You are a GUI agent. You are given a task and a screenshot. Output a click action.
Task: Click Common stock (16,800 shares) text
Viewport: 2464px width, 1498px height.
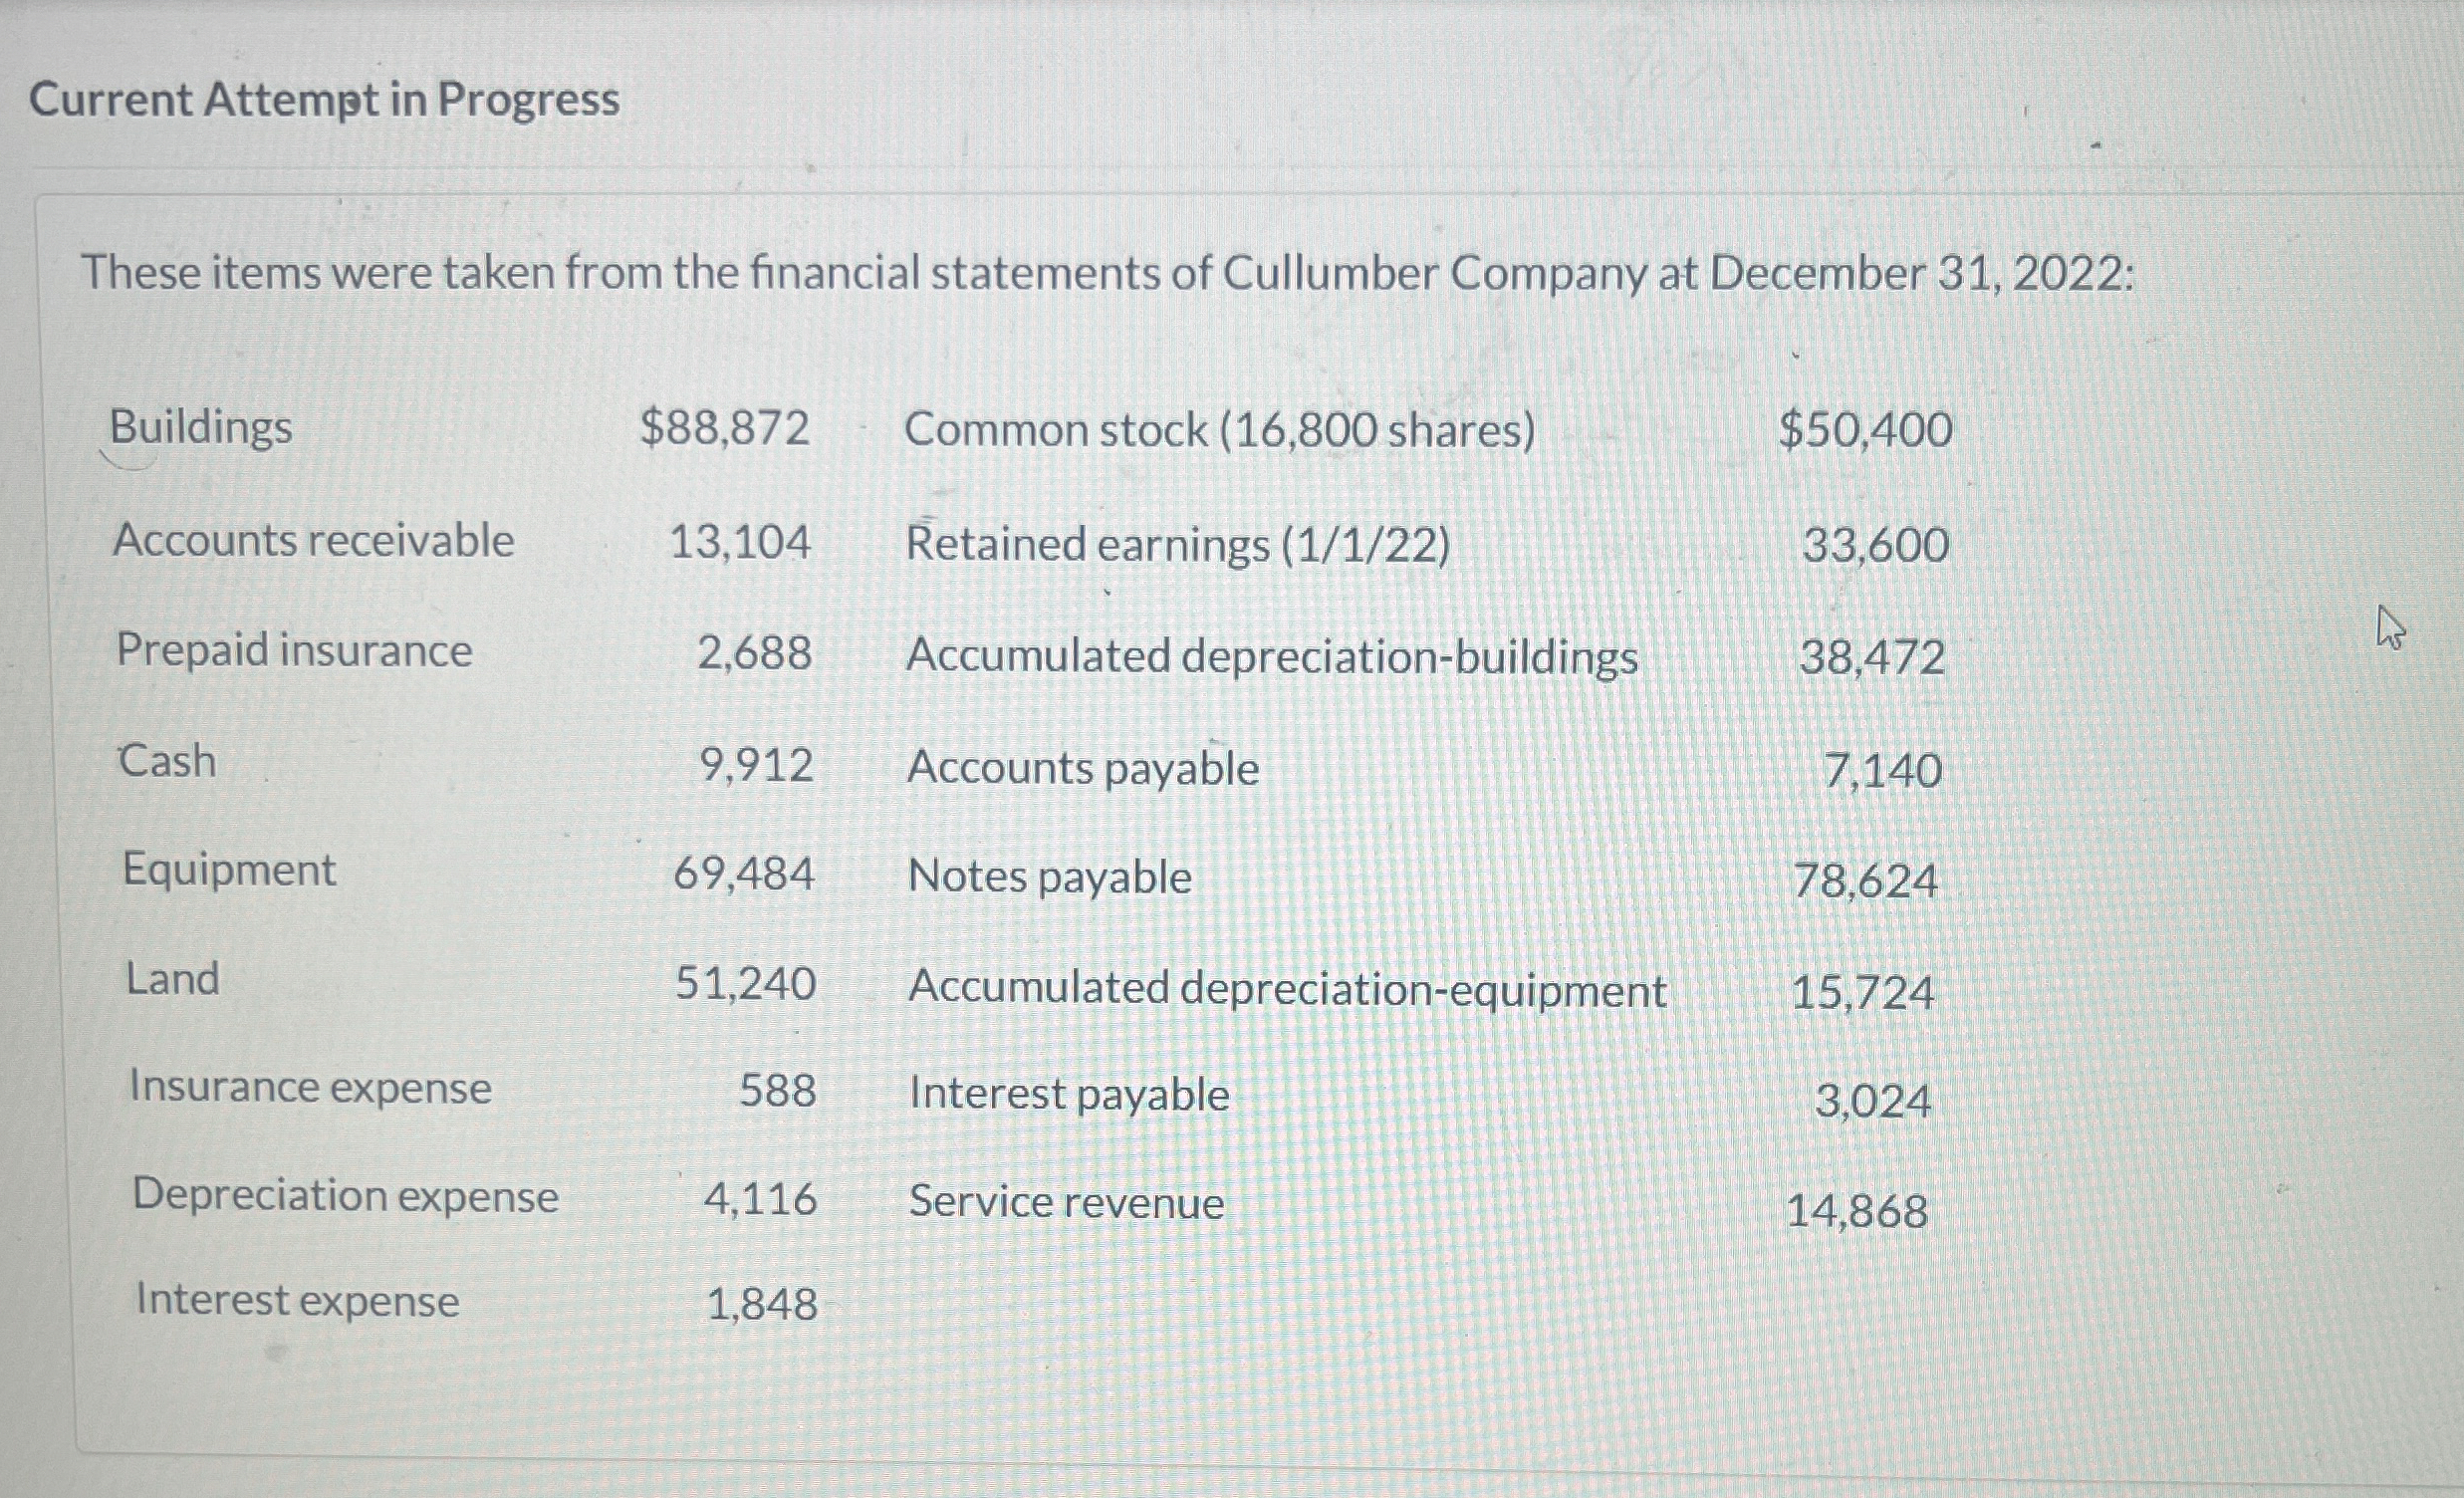click(1219, 431)
